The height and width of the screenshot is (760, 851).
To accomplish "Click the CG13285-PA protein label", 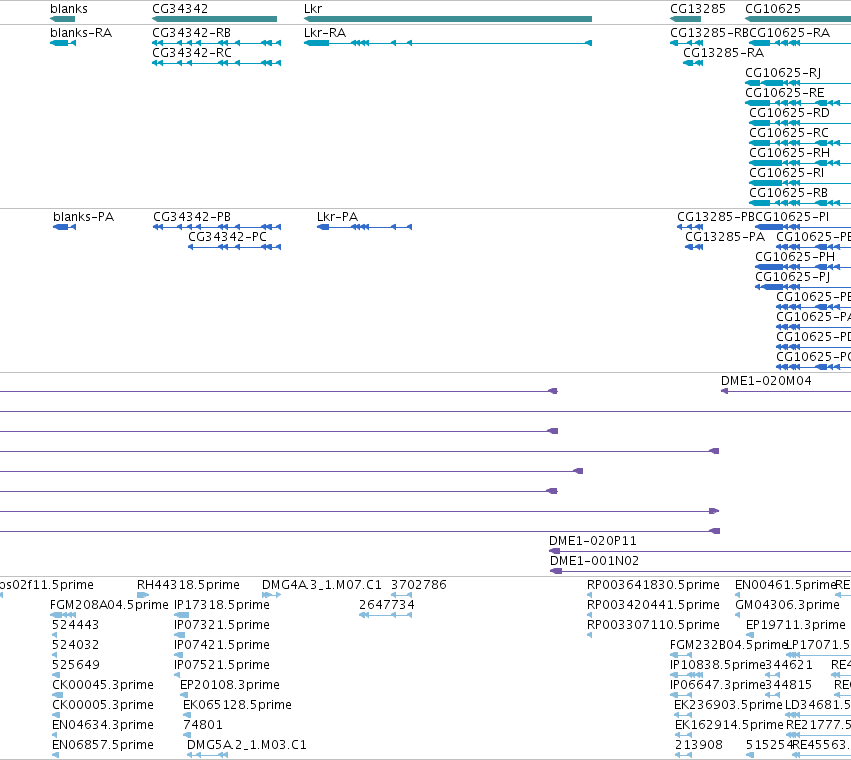I will click(x=725, y=237).
